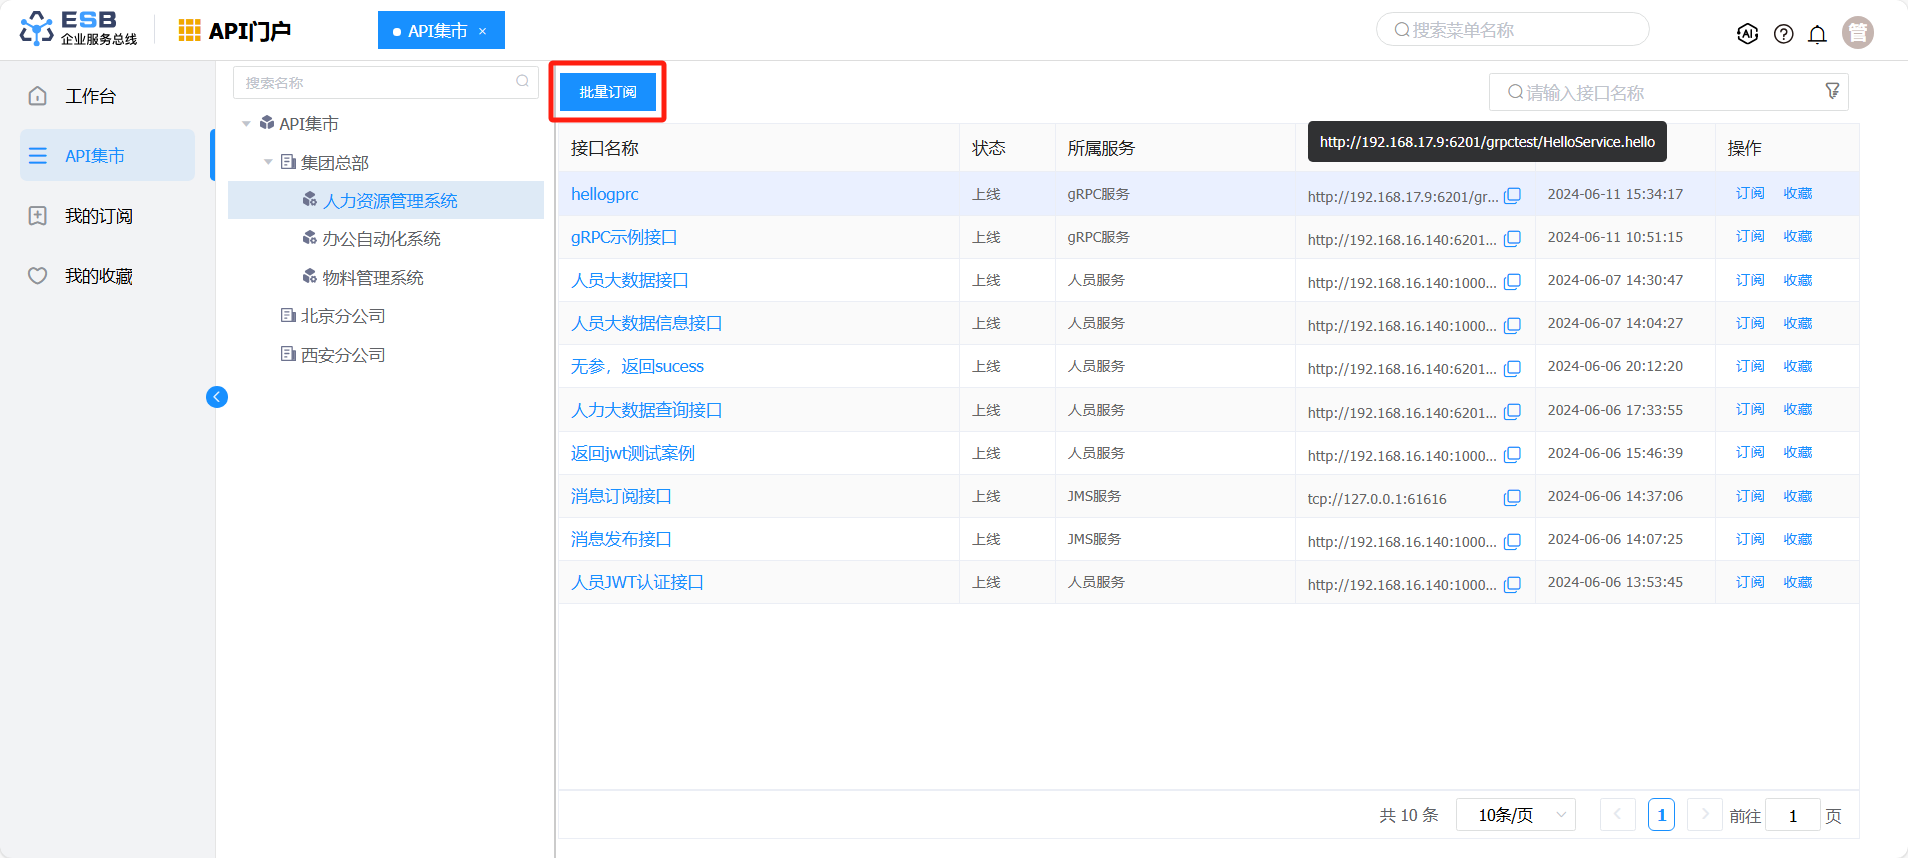
Task: Open the user avatar menu
Action: click(1857, 33)
